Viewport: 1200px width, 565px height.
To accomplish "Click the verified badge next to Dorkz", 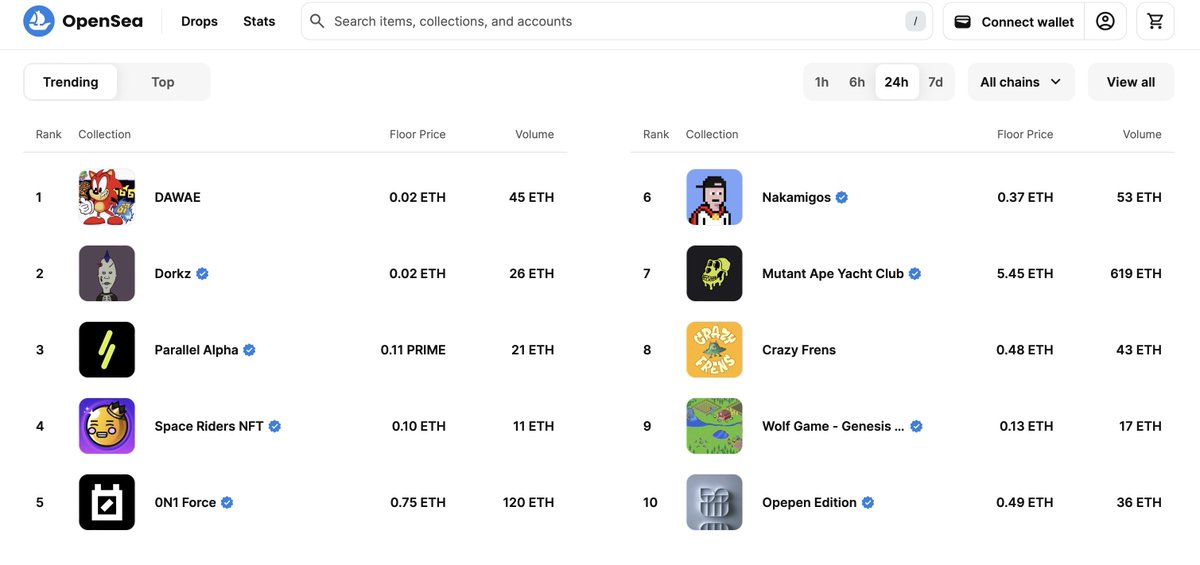I will [x=202, y=274].
